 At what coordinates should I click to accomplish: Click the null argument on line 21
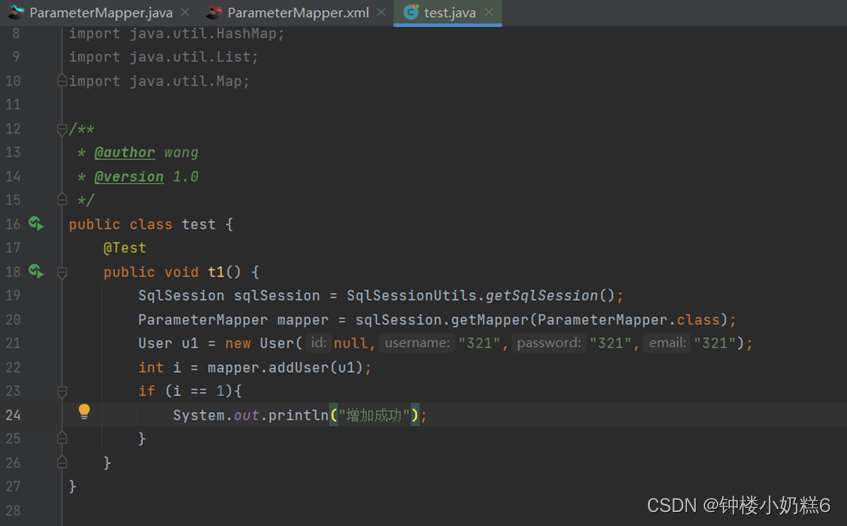click(351, 343)
